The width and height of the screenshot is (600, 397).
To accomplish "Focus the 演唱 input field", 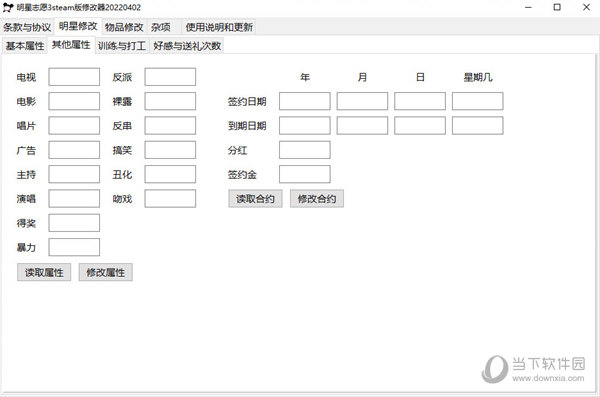I will 74,198.
